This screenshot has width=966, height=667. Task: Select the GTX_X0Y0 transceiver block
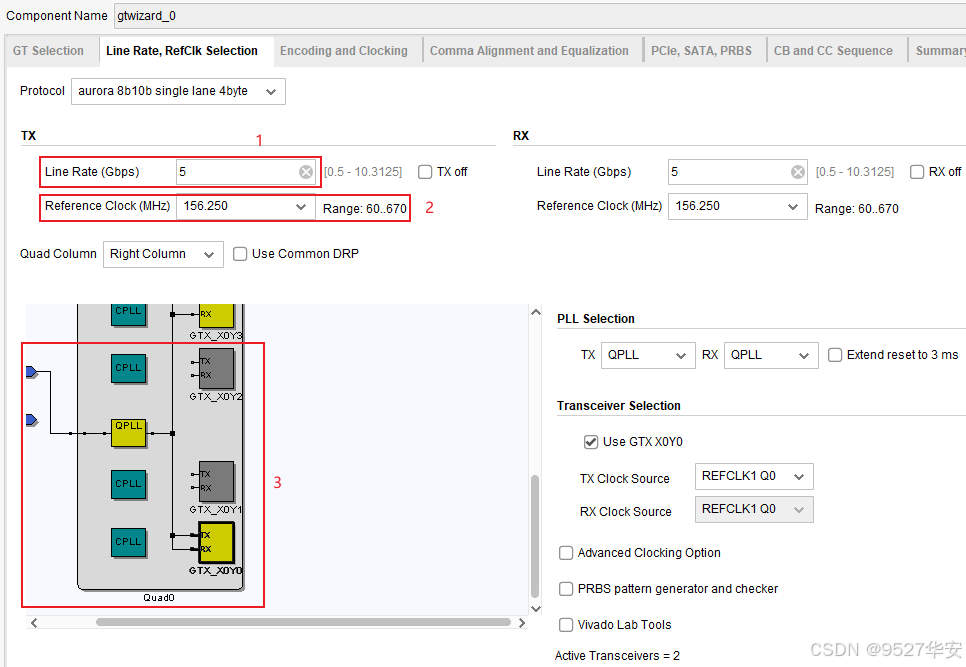216,543
